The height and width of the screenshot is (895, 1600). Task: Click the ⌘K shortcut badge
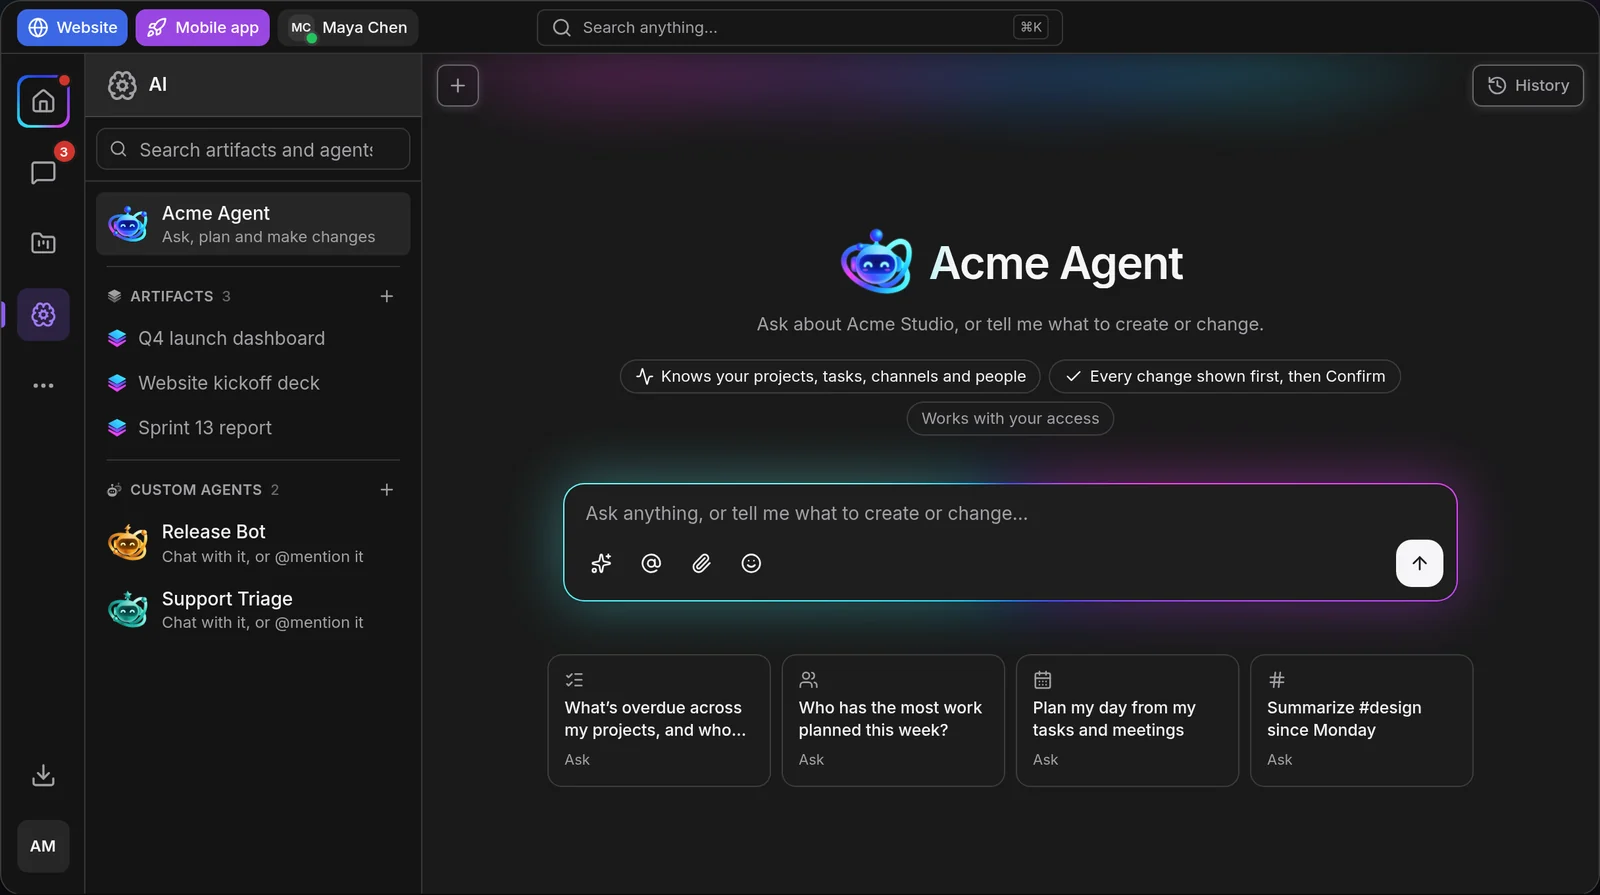pos(1031,28)
